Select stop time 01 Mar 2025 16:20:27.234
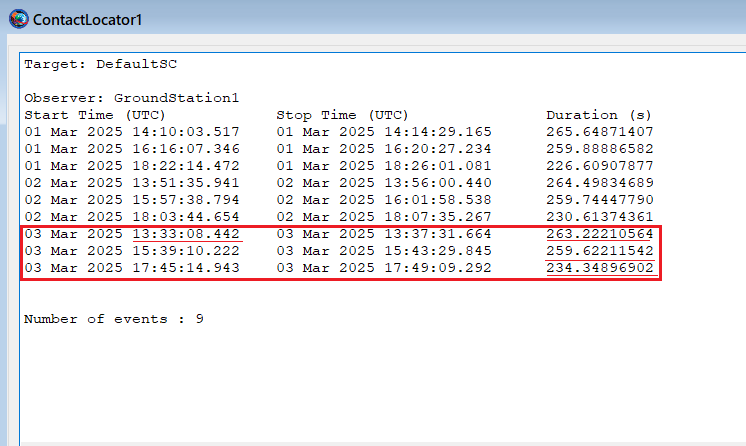The image size is (746, 446). pos(384,149)
